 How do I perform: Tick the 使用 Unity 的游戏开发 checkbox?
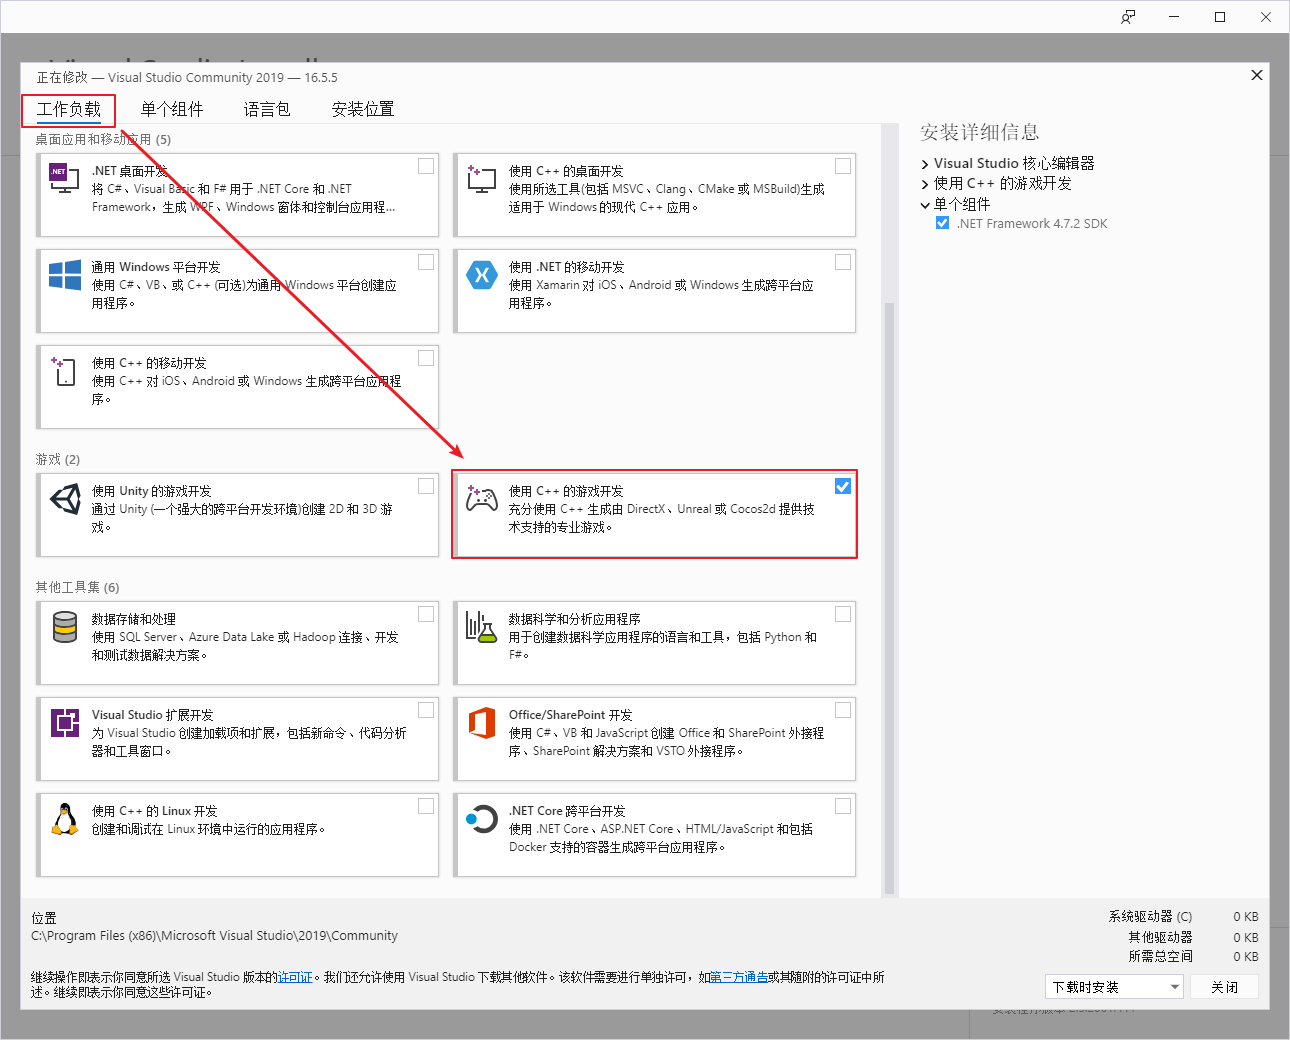[x=426, y=486]
